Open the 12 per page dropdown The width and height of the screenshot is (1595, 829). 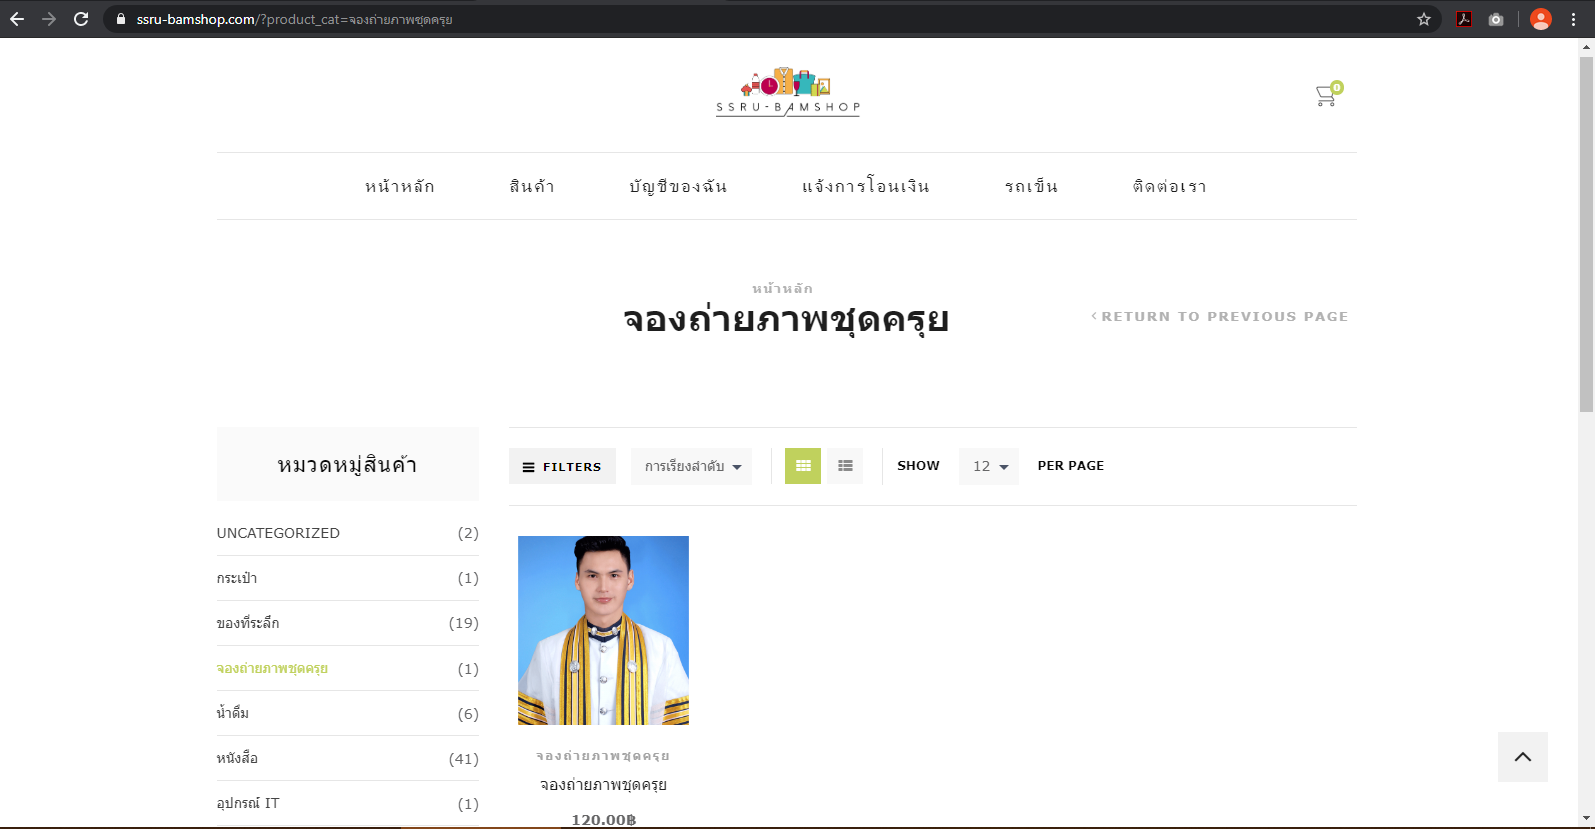(x=989, y=467)
